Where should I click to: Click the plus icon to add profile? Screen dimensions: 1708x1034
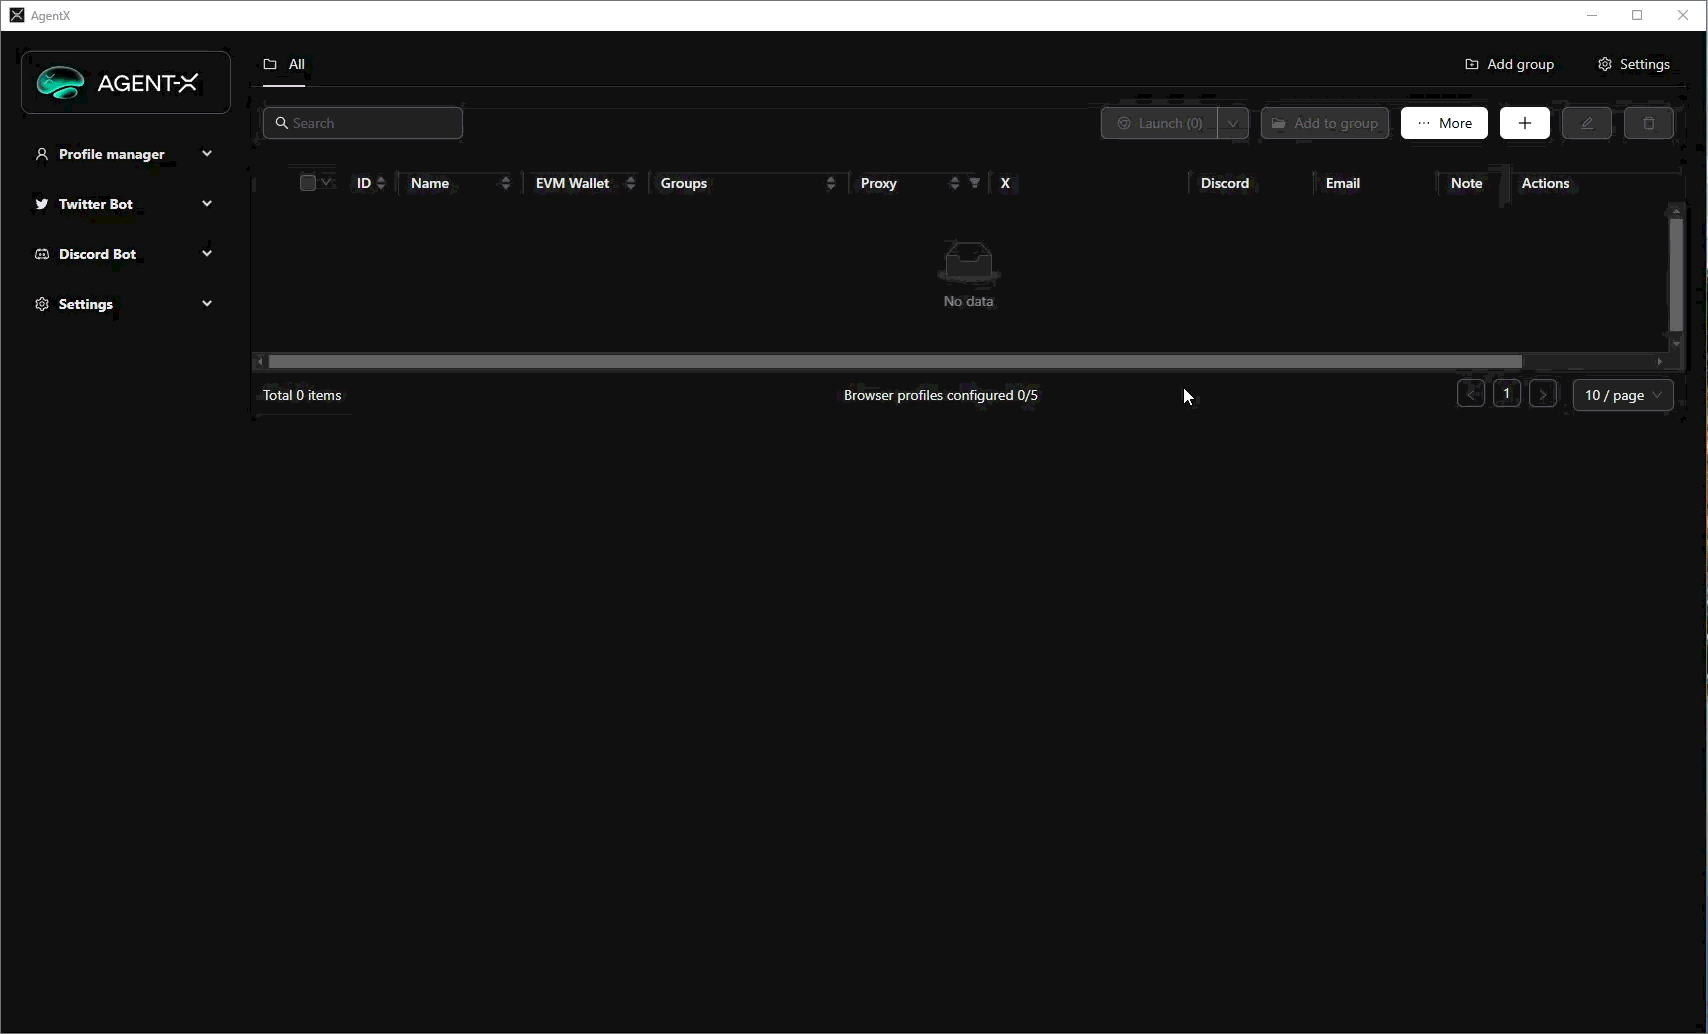click(1524, 123)
